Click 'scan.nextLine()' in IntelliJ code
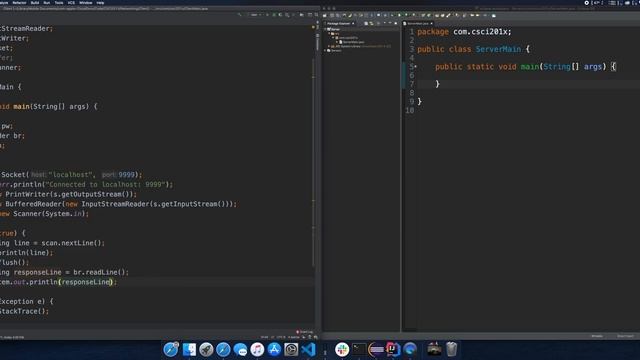 click(x=71, y=243)
